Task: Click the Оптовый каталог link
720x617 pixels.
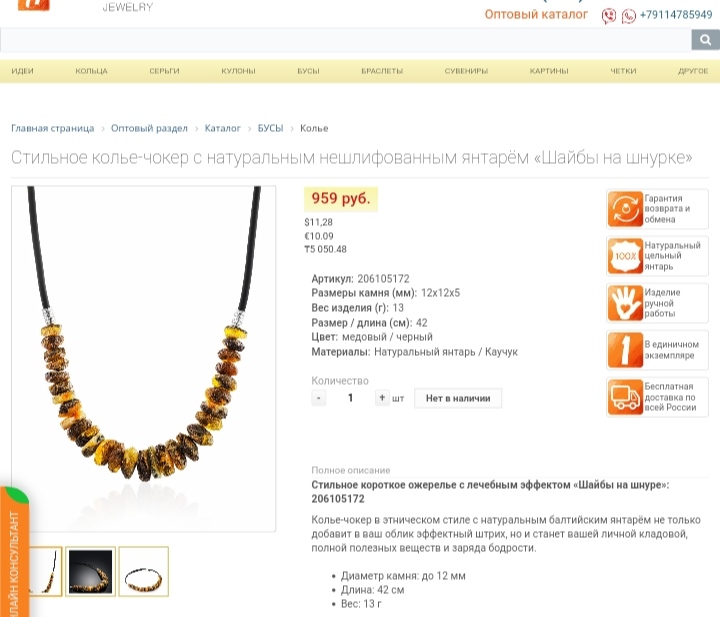Action: [536, 15]
